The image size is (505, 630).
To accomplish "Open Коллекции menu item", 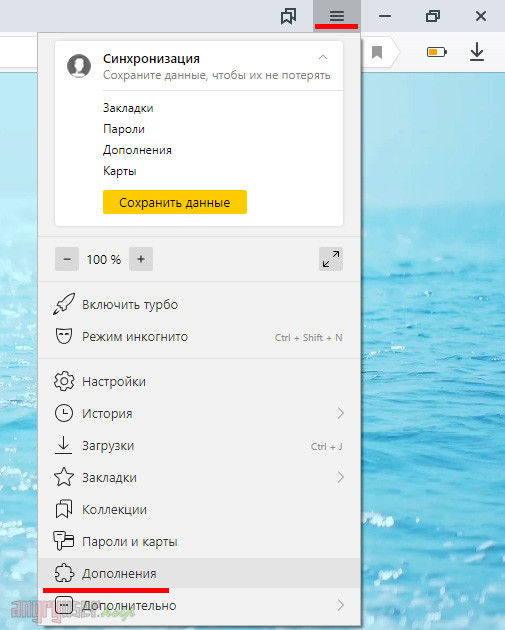I will pos(199,509).
